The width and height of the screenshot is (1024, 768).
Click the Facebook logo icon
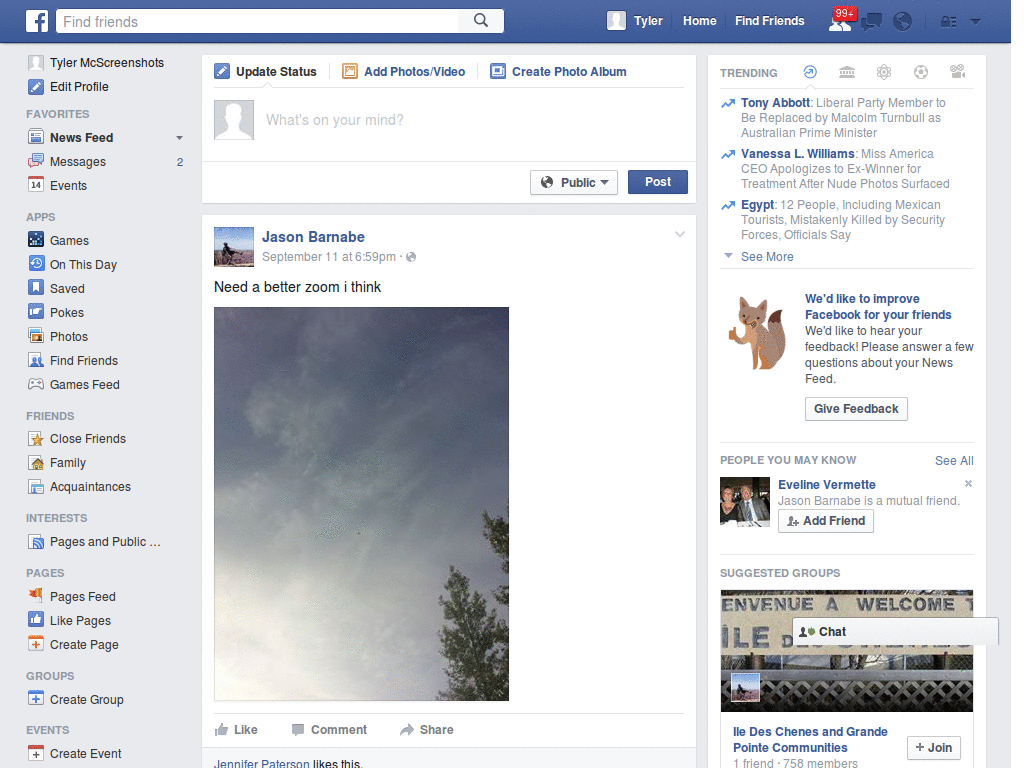tap(37, 21)
